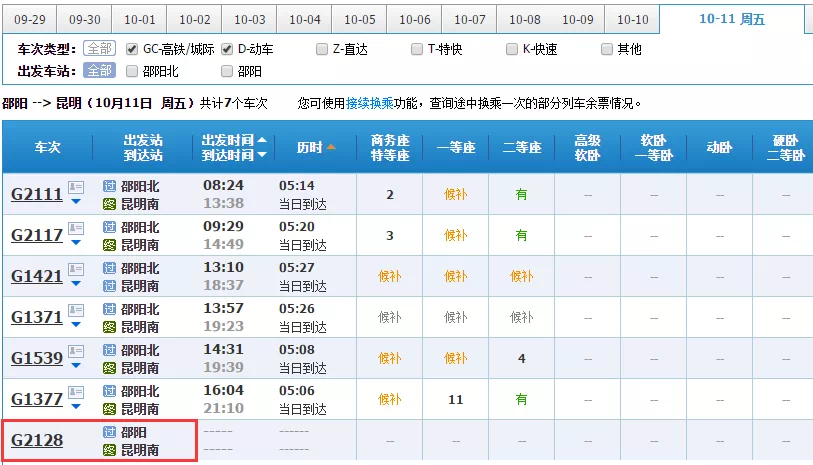Click the terminal station icon for G2111 arrival
This screenshot has width=813, height=465.
(x=109, y=204)
